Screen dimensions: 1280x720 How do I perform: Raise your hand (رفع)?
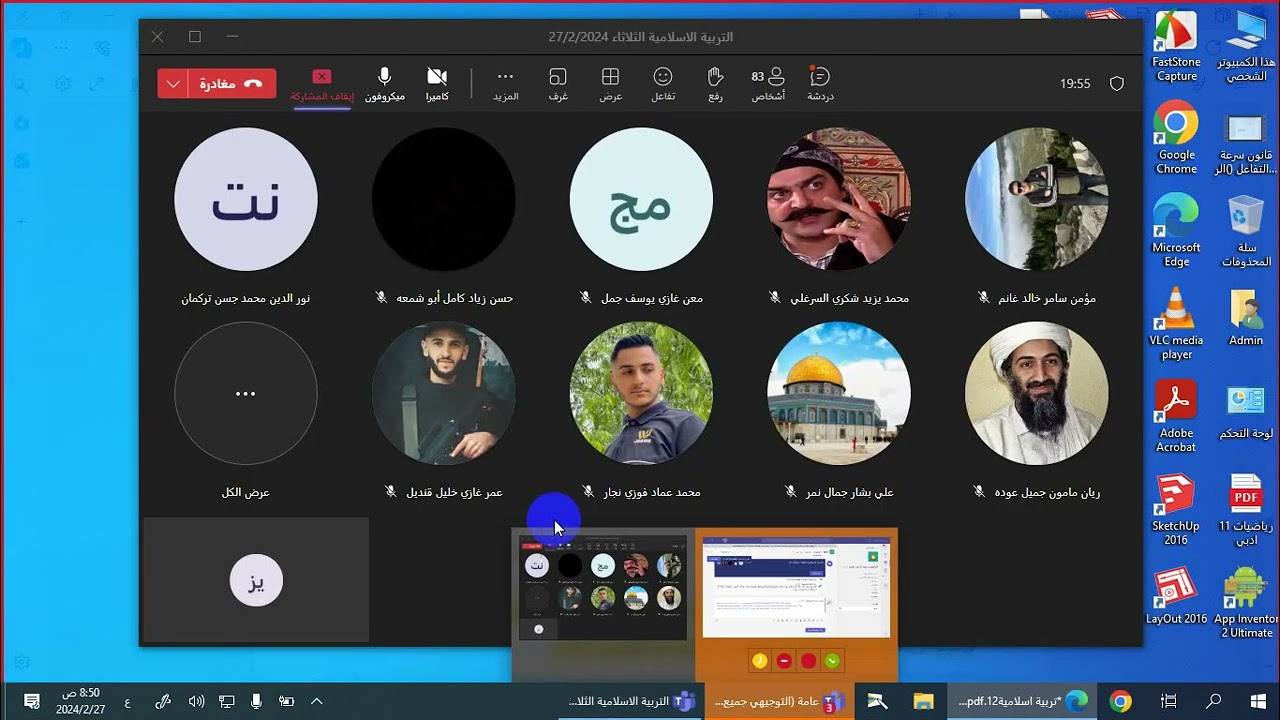(x=715, y=84)
